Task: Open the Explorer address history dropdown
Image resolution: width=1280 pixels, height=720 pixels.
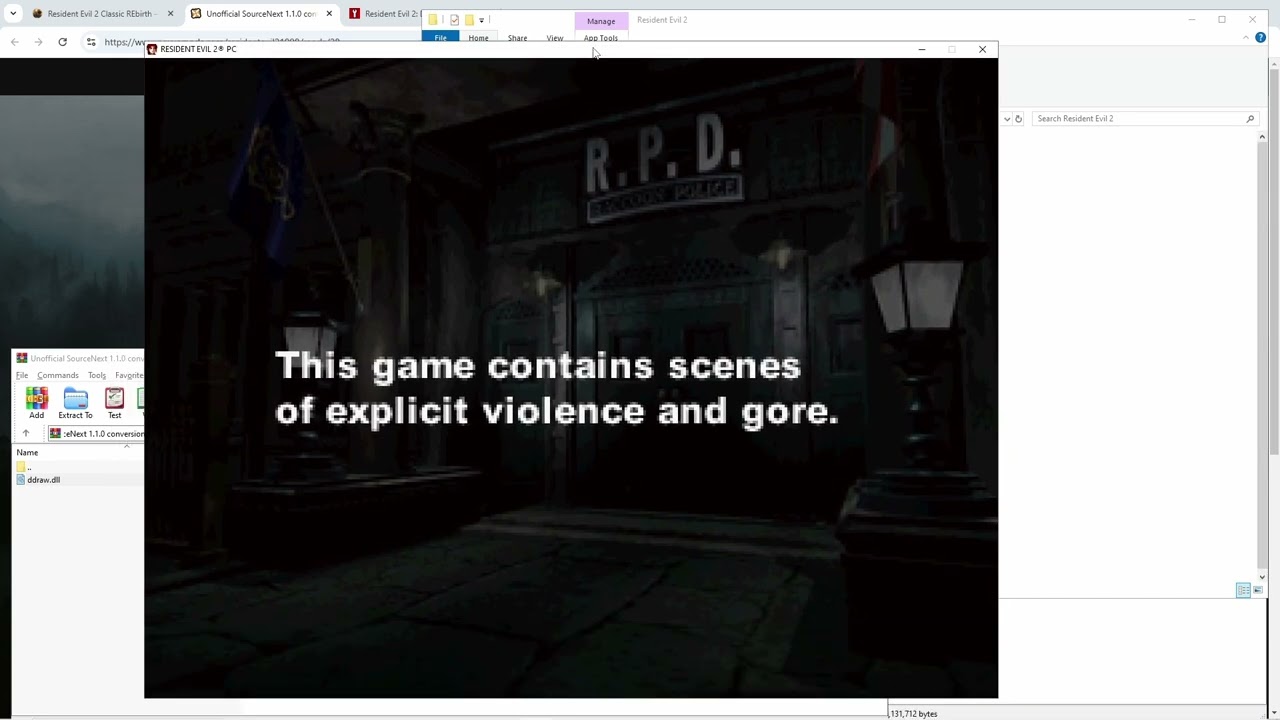Action: point(1007,119)
